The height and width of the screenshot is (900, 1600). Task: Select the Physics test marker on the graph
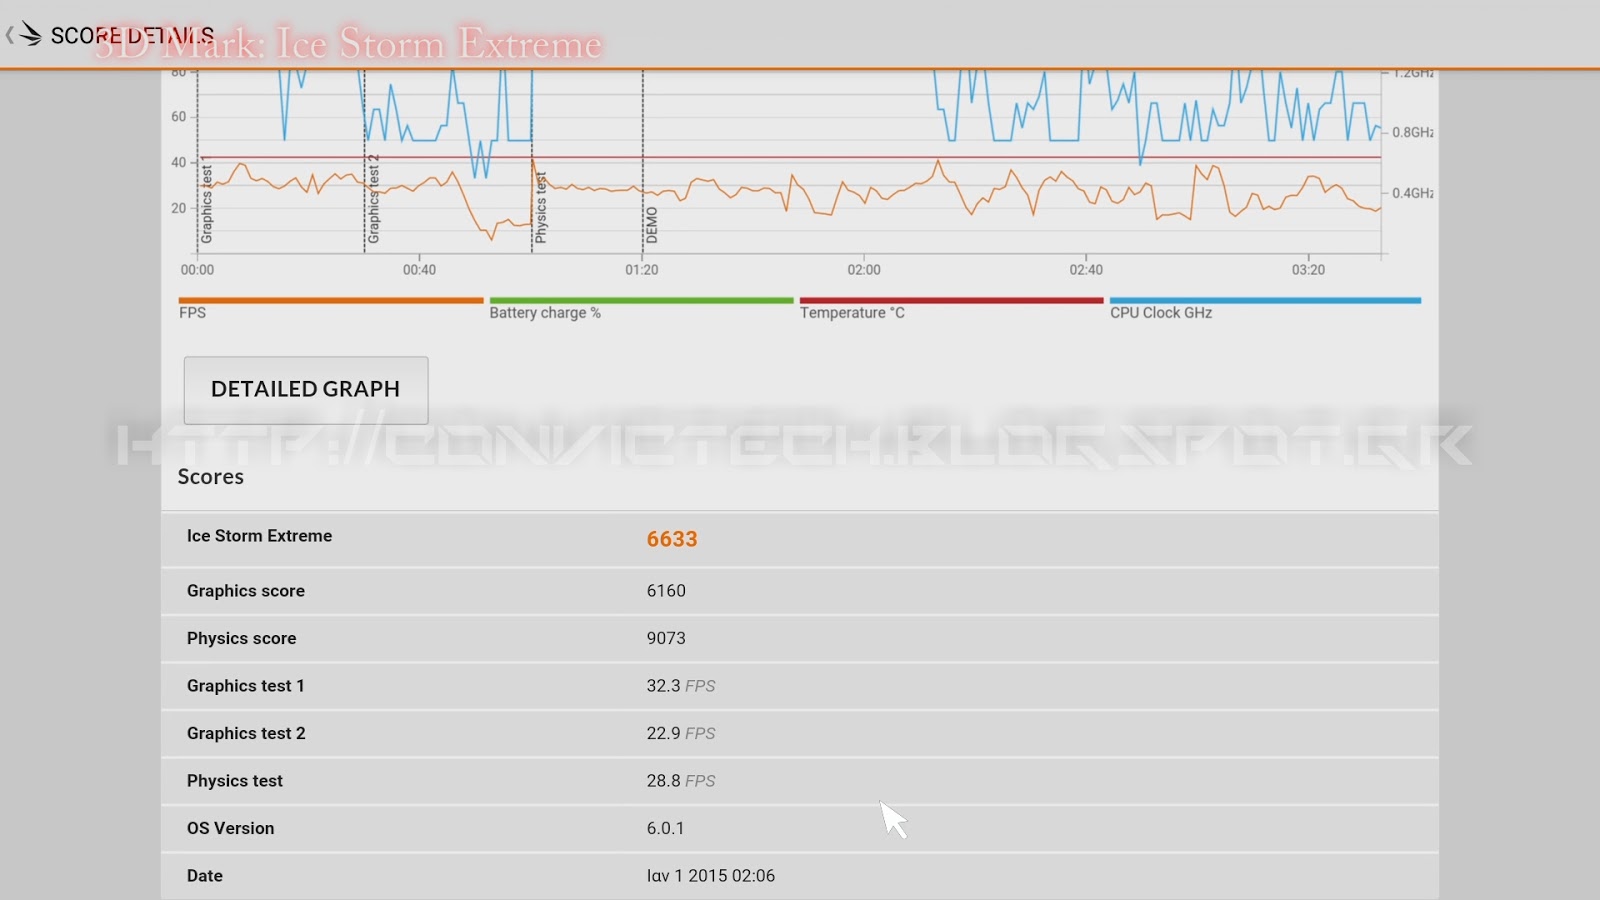(x=541, y=208)
